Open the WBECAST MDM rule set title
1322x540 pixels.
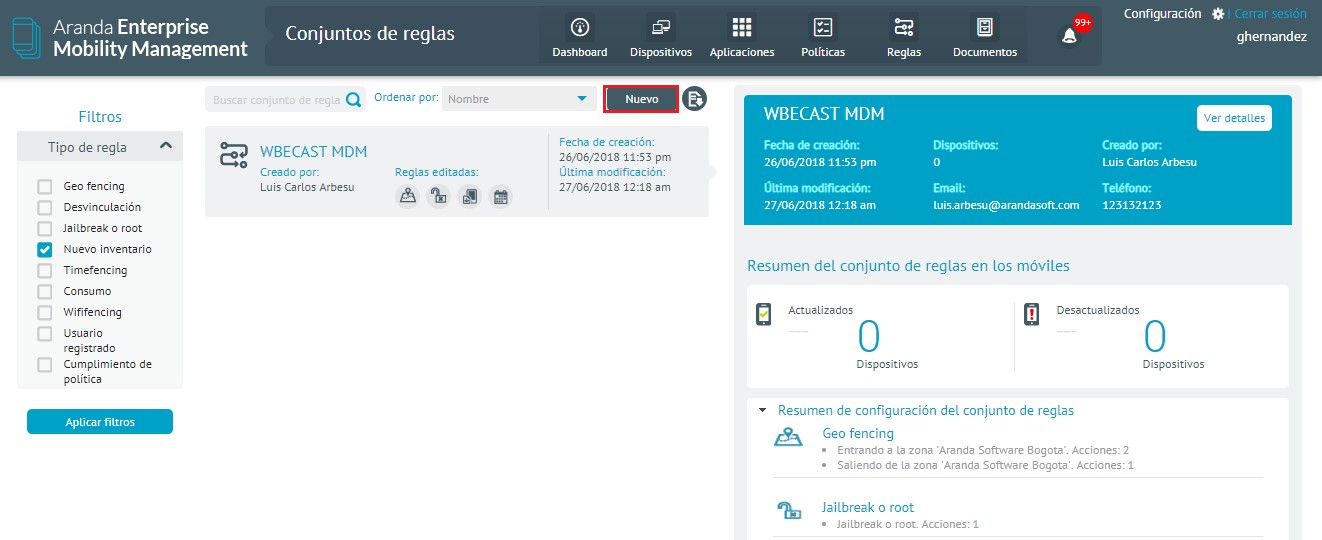click(x=313, y=152)
